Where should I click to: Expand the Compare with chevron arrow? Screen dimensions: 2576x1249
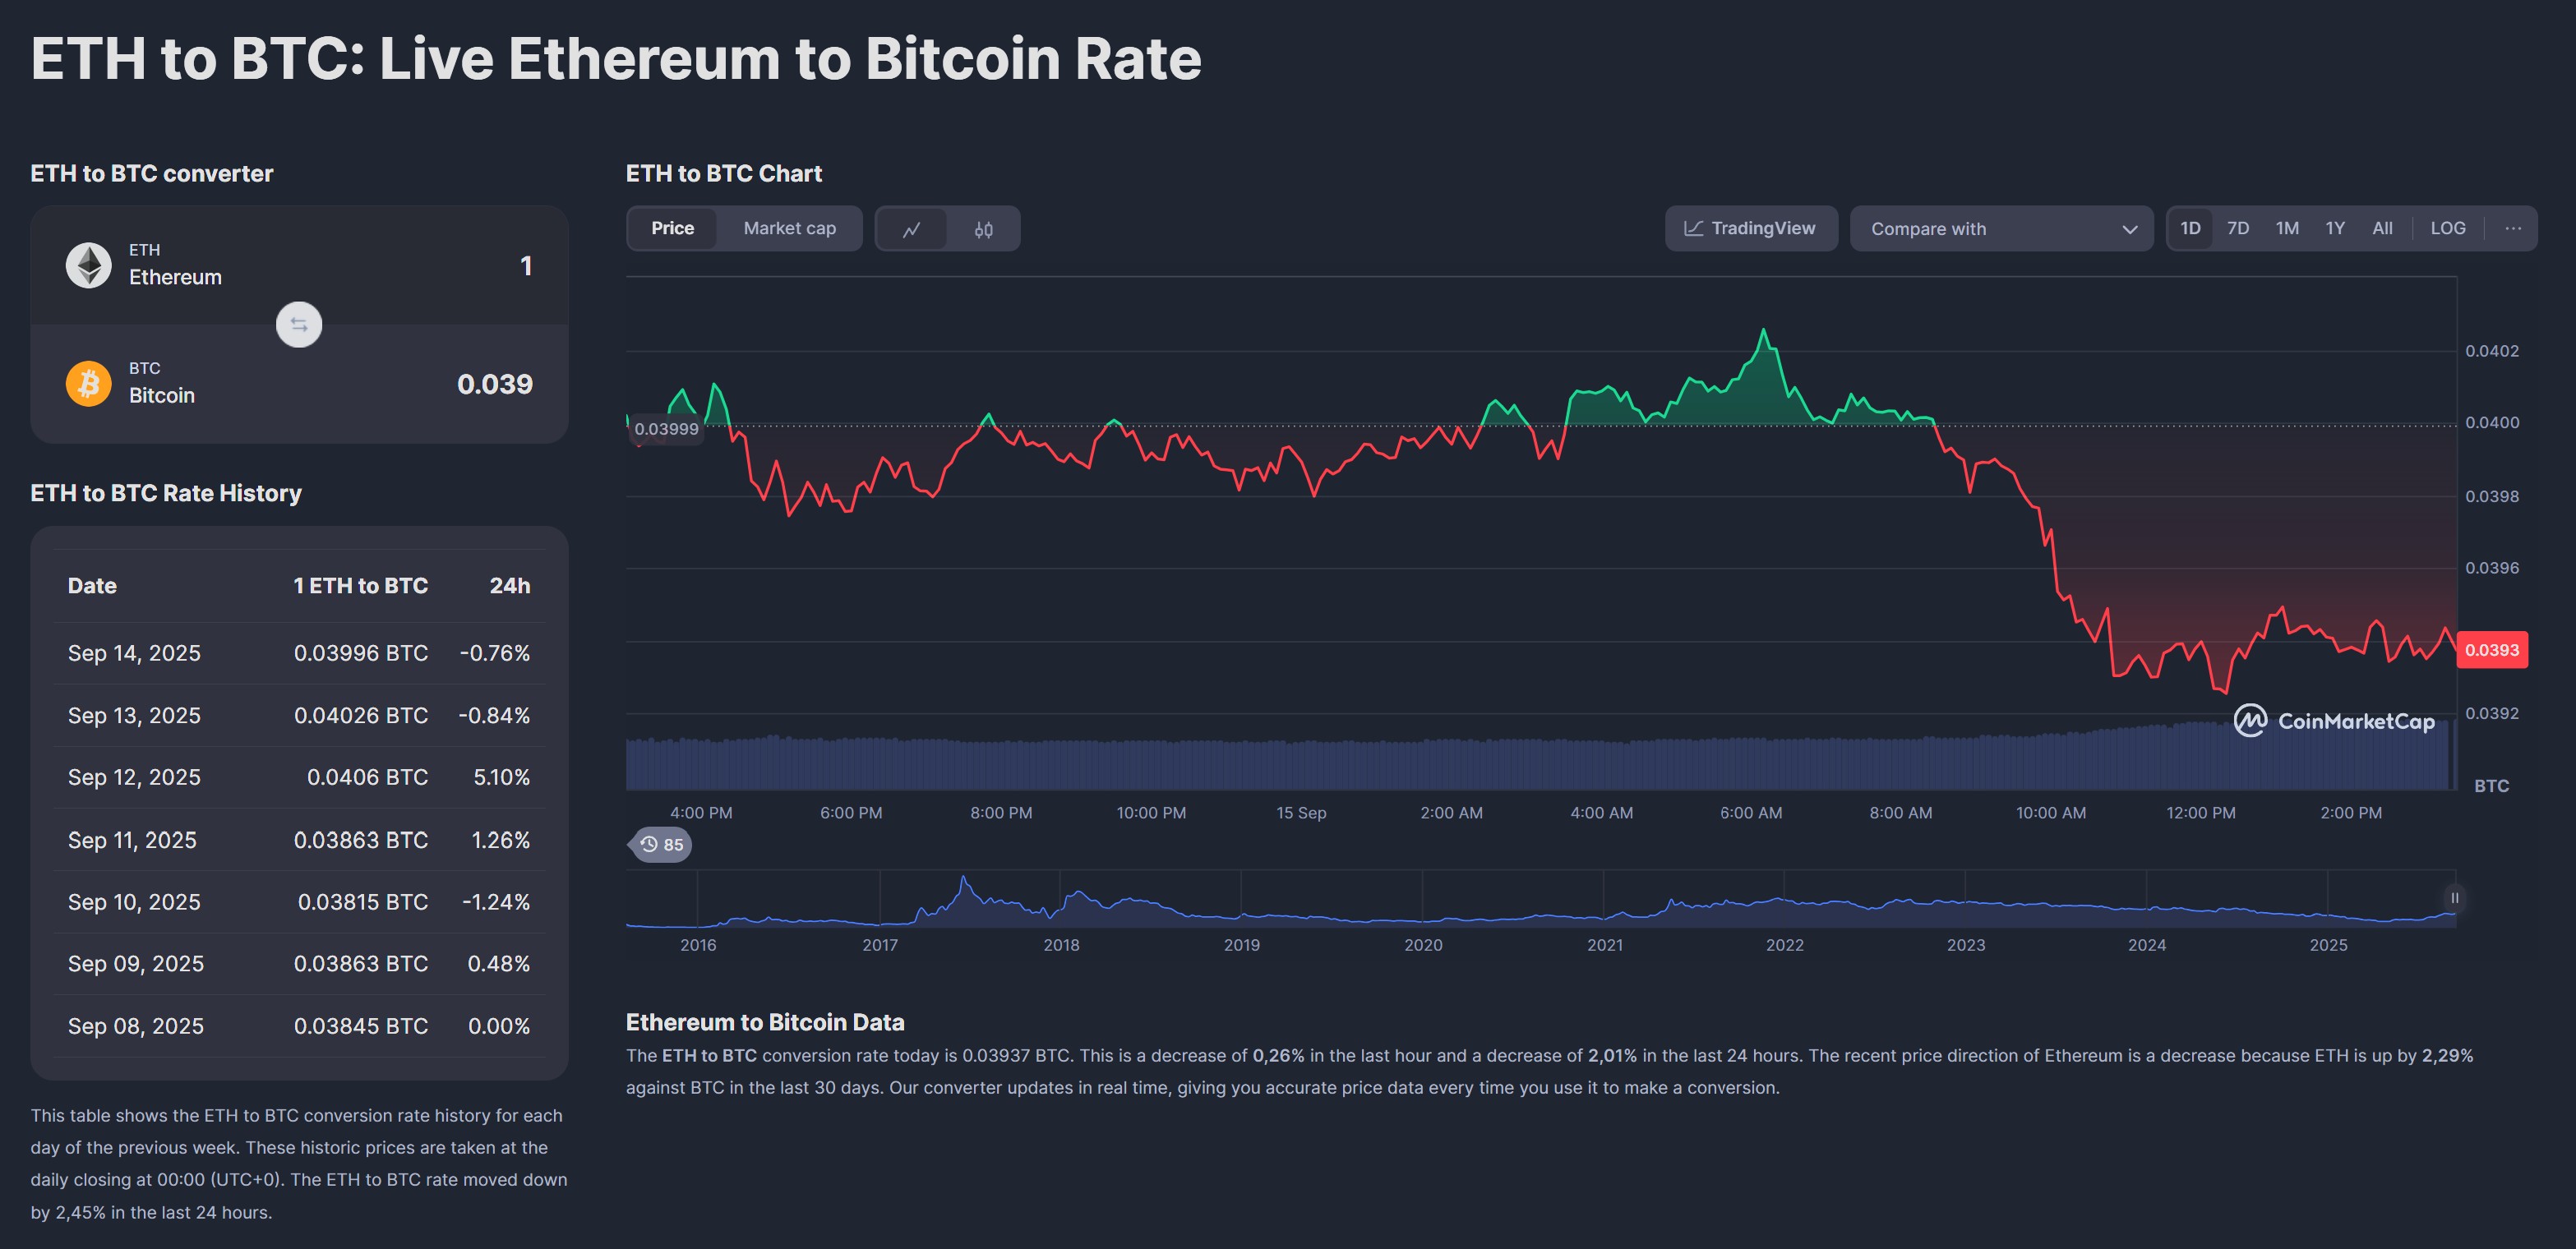[2129, 229]
